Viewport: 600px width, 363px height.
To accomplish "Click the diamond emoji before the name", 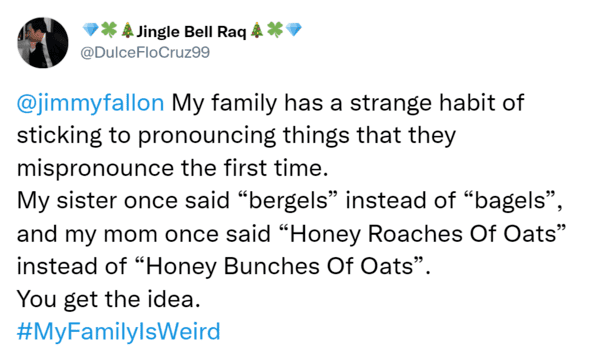I will (90, 30).
